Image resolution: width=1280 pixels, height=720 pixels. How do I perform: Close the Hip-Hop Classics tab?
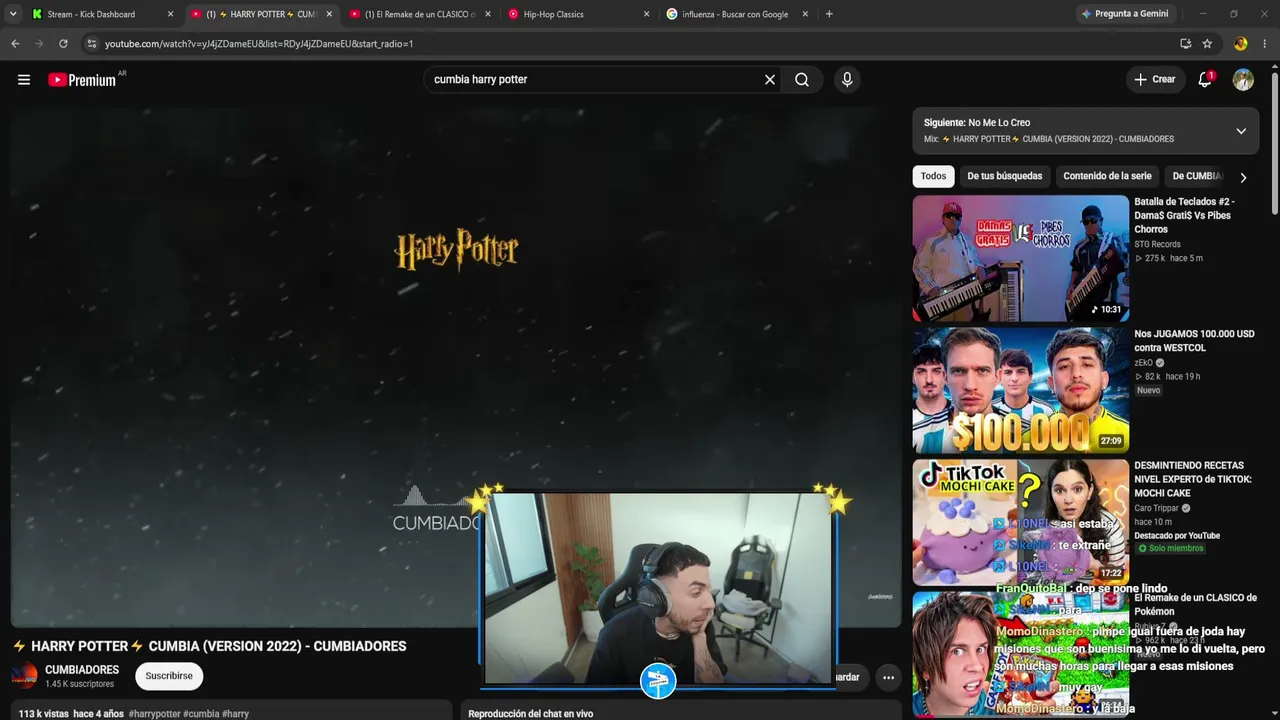pos(646,14)
